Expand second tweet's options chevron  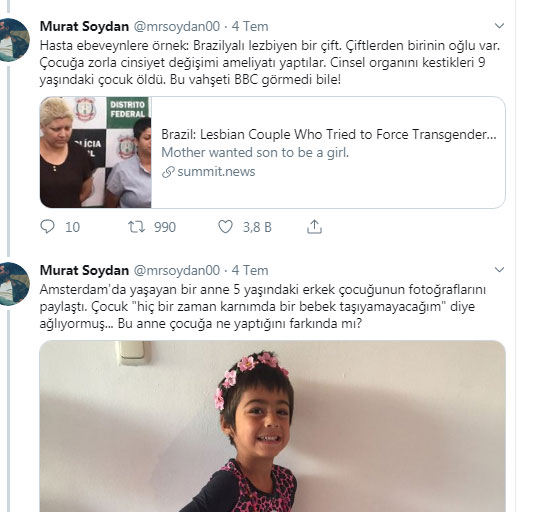point(499,270)
